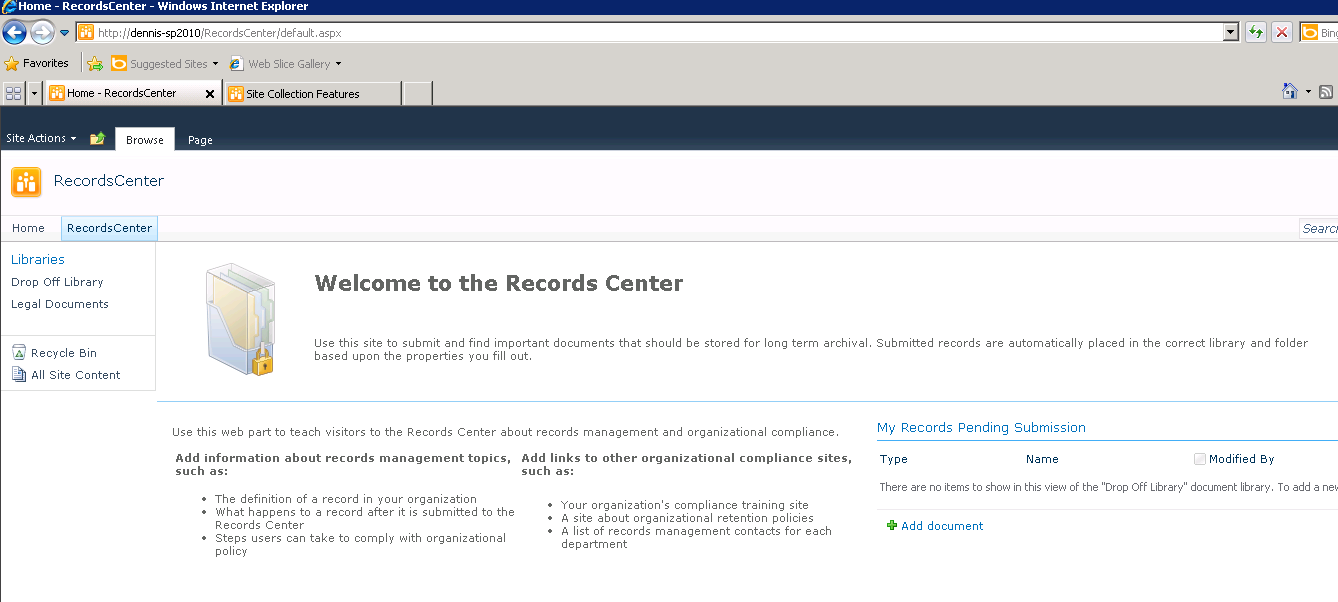Open the Site Actions dropdown menu
Image resolution: width=1338 pixels, height=602 pixels.
41,138
